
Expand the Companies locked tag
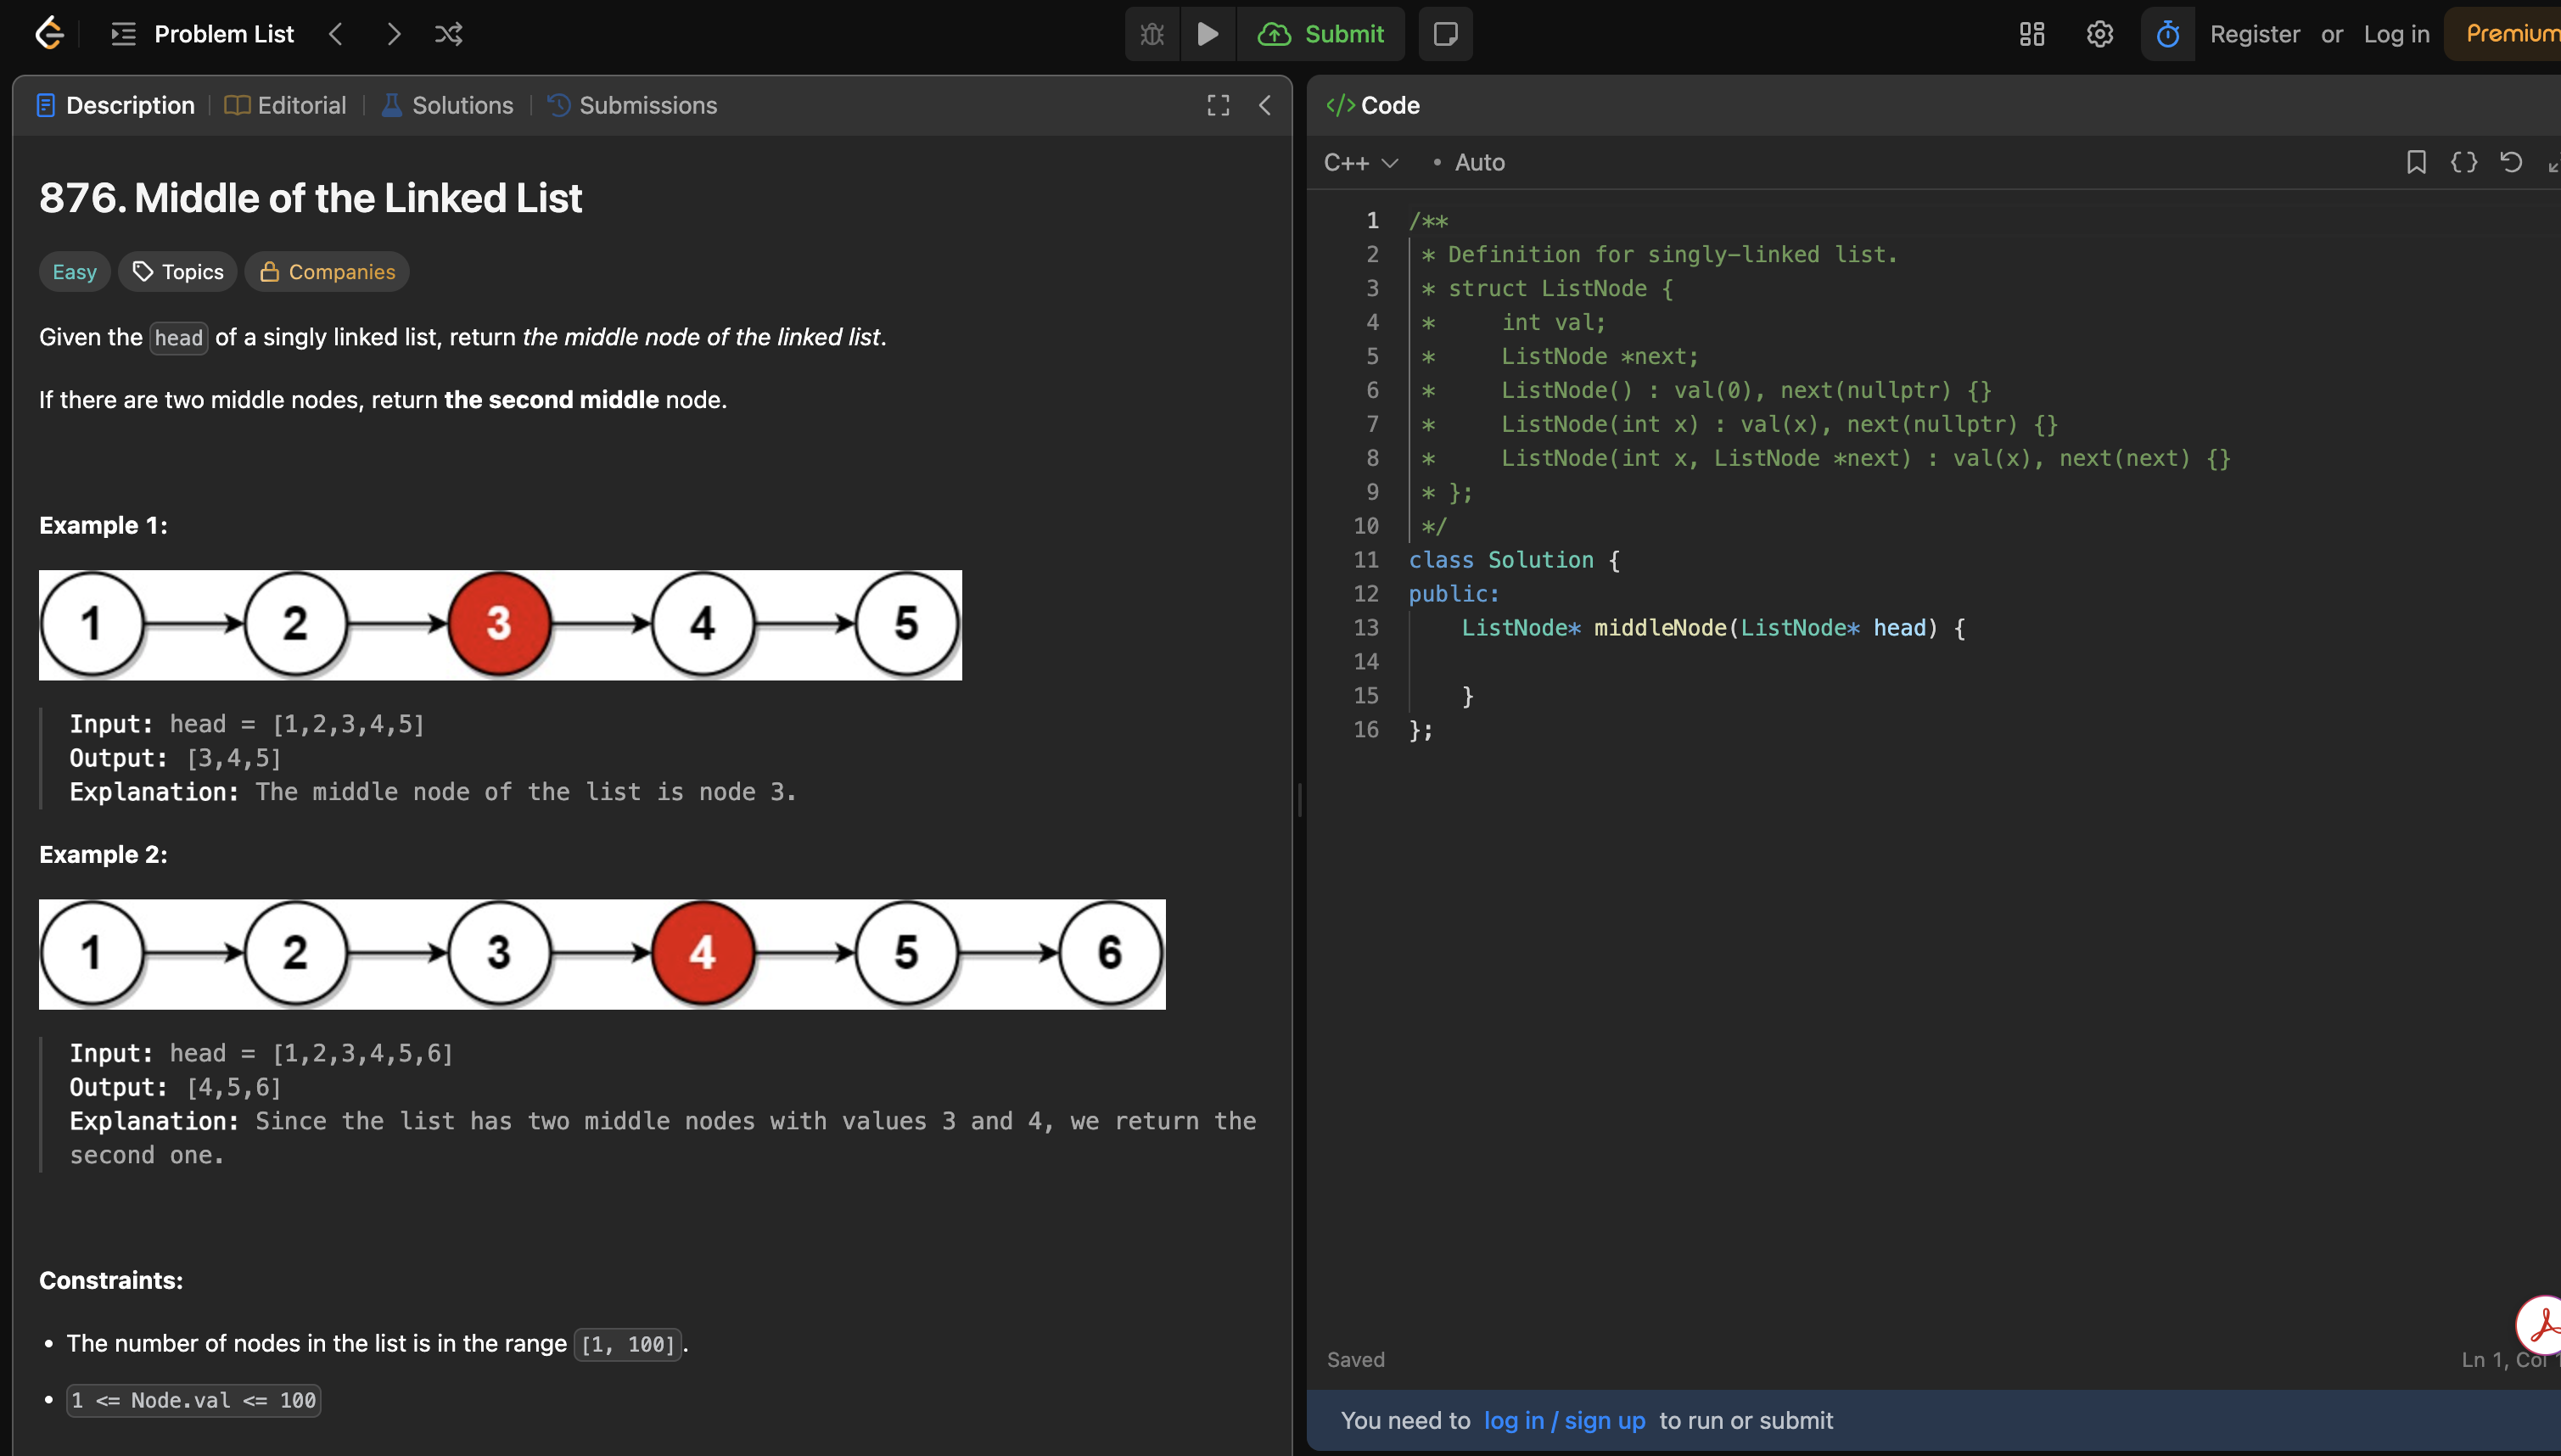point(327,272)
